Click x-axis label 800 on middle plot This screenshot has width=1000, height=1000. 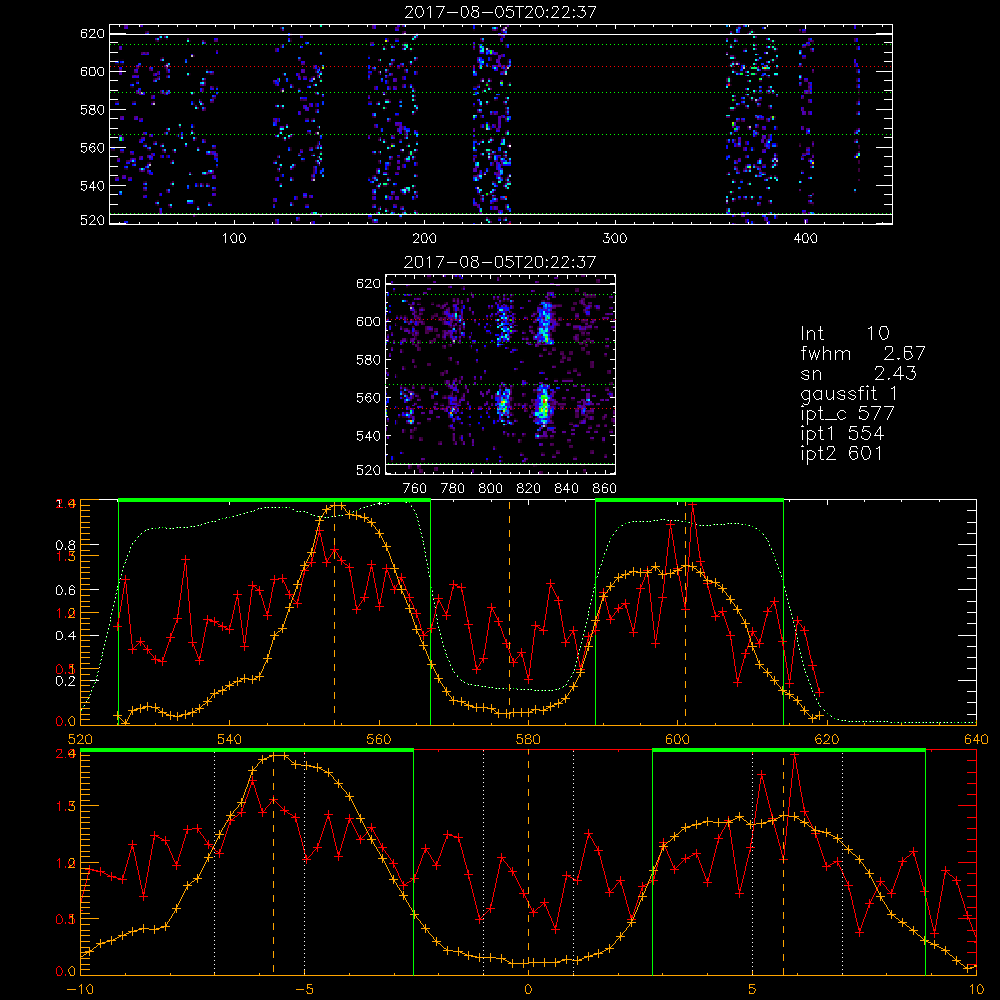click(x=490, y=489)
